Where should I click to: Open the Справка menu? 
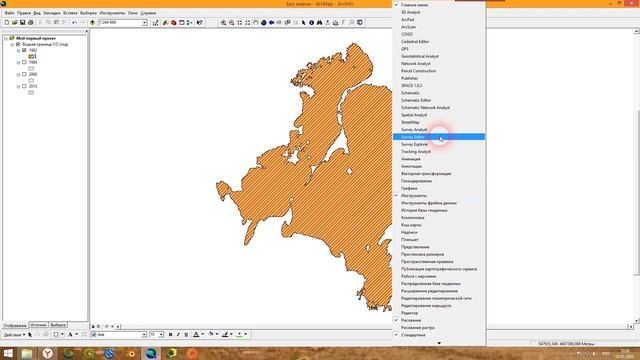(x=148, y=13)
